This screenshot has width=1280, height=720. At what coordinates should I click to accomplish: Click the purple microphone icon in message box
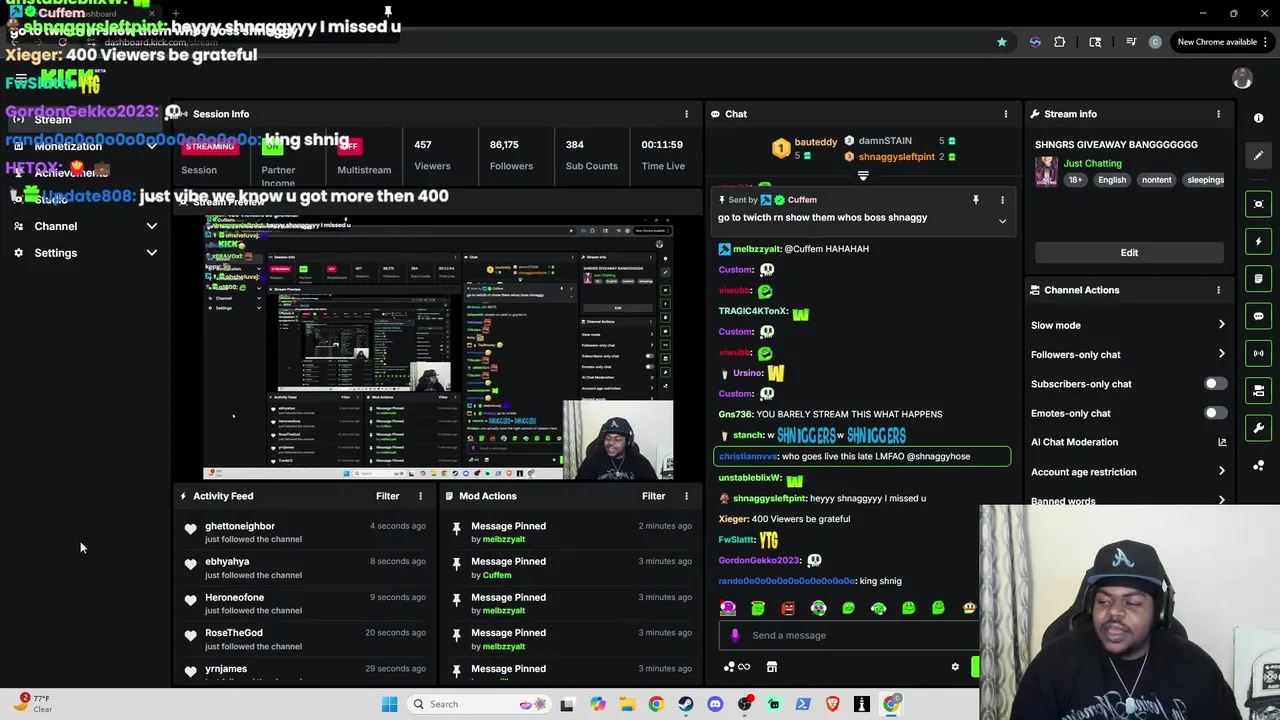(x=735, y=635)
